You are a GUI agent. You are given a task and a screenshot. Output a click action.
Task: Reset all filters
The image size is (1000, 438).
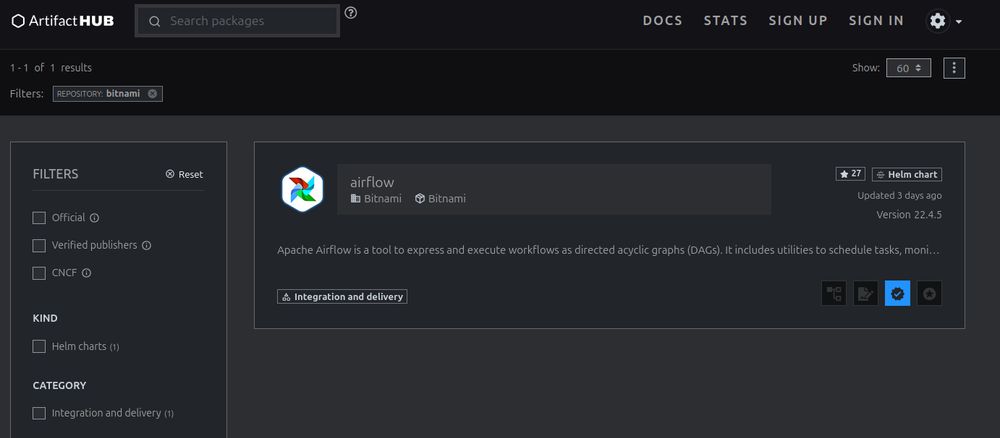184,174
